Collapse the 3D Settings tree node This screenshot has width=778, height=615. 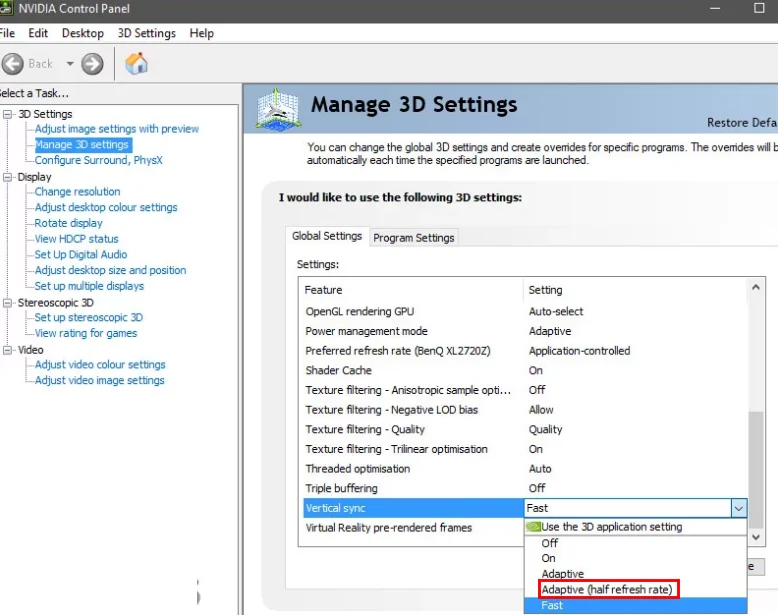[x=7, y=114]
